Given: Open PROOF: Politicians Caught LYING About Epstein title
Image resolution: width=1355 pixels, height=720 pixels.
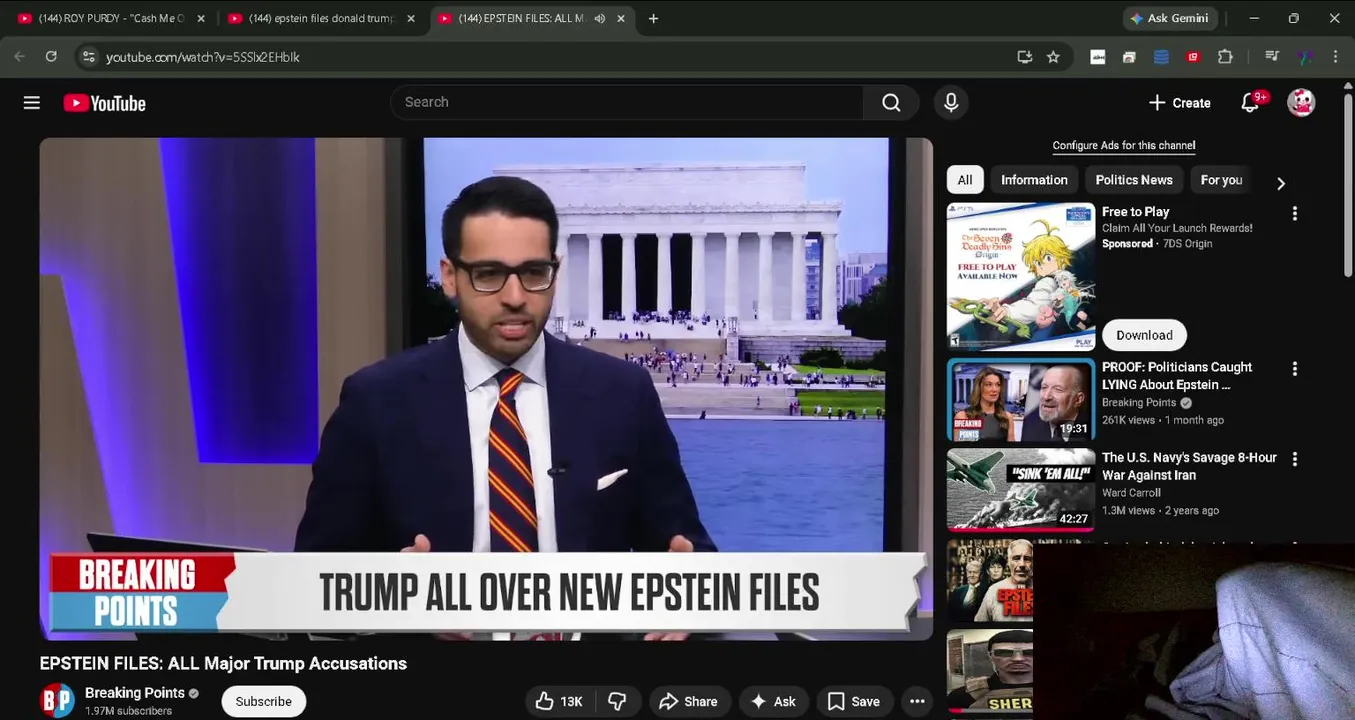Looking at the screenshot, I should (x=1177, y=376).
